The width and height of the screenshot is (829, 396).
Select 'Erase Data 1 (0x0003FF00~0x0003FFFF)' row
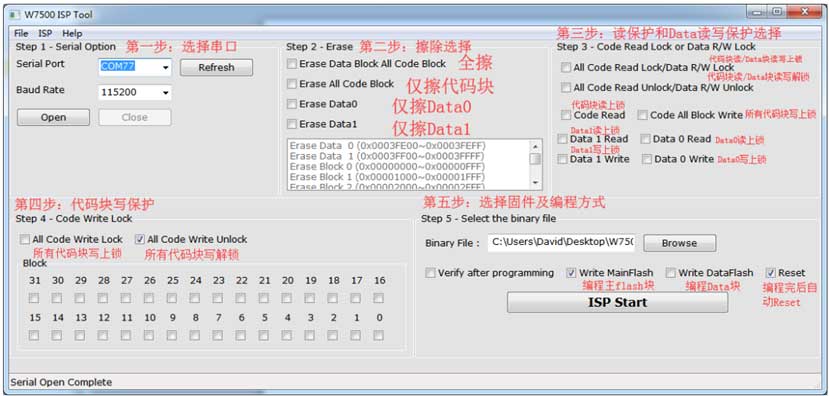388,156
